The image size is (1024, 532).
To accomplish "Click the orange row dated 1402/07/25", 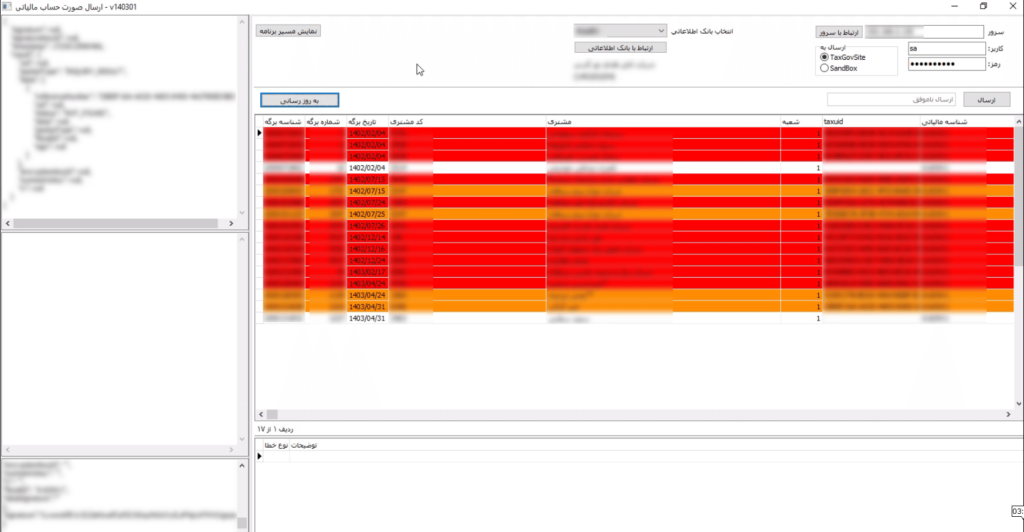I will [600, 214].
